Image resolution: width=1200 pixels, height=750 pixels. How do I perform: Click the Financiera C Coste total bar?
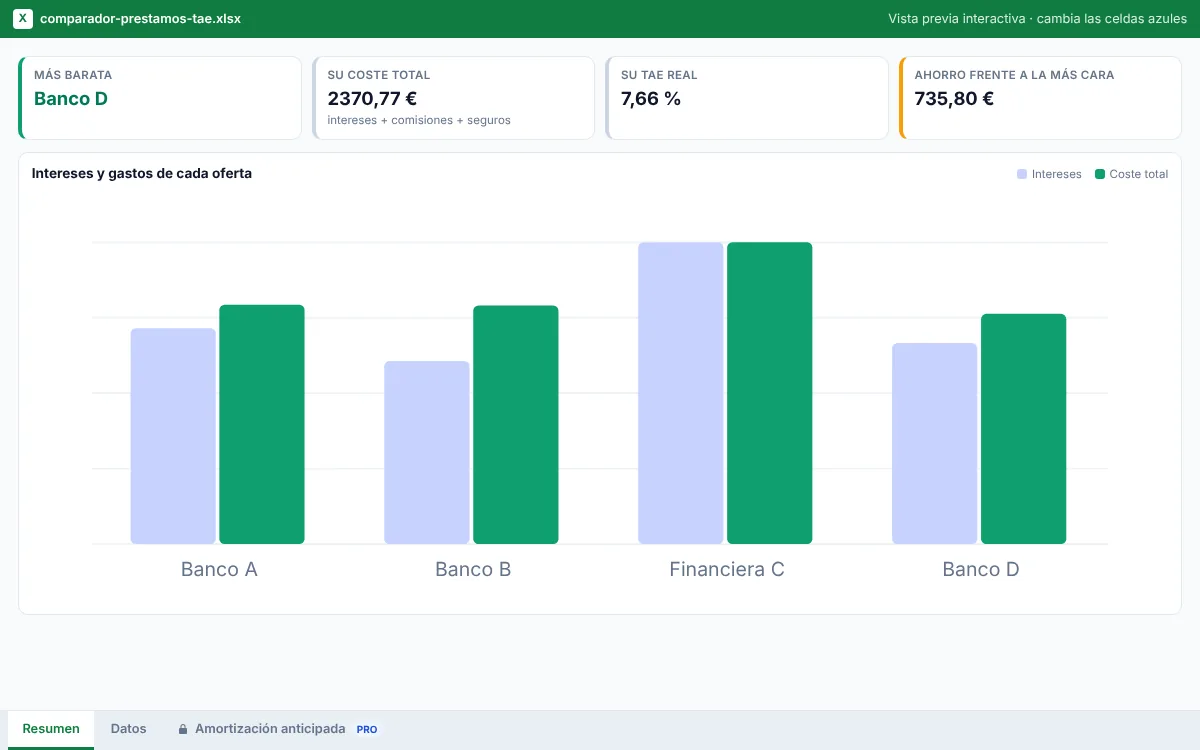coord(770,393)
